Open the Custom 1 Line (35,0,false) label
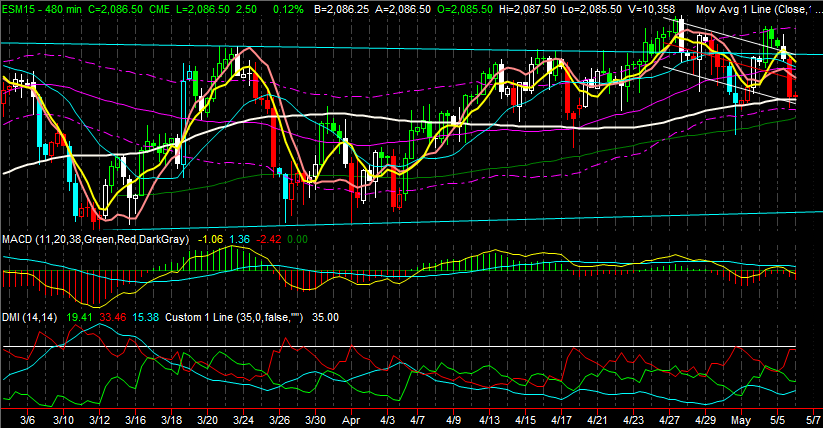823x428 pixels. click(x=234, y=317)
